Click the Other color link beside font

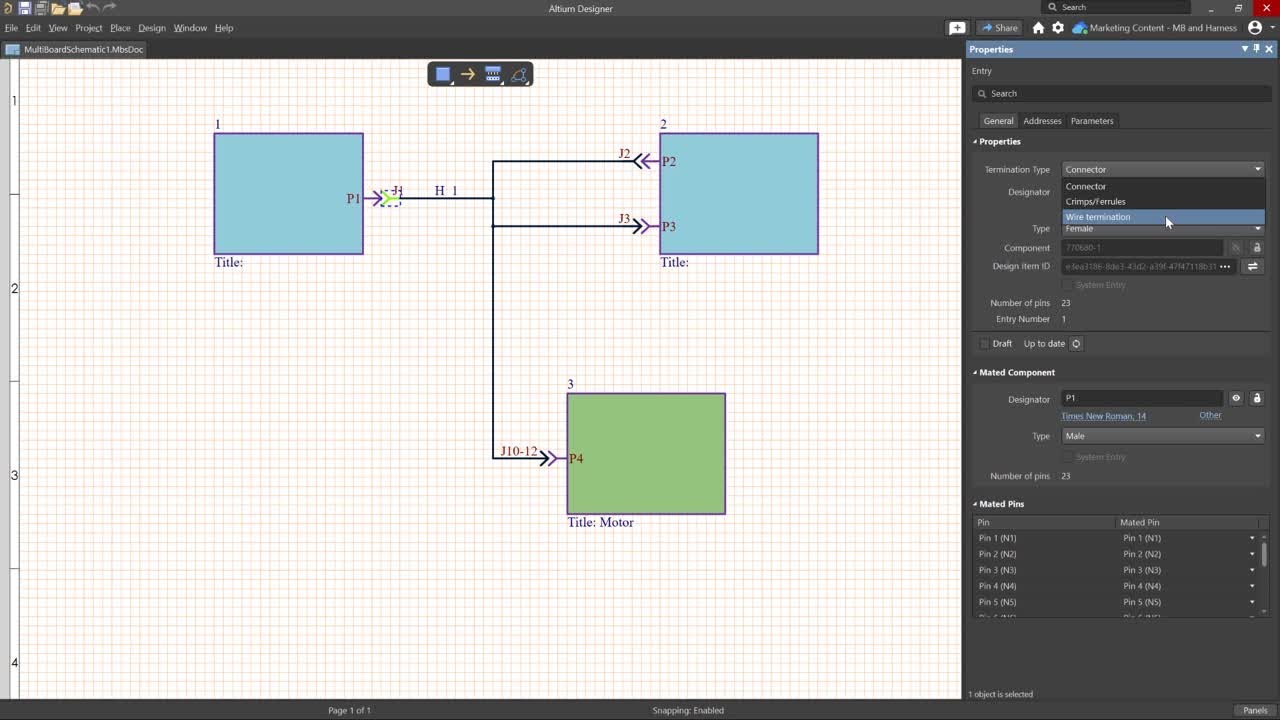click(x=1210, y=415)
